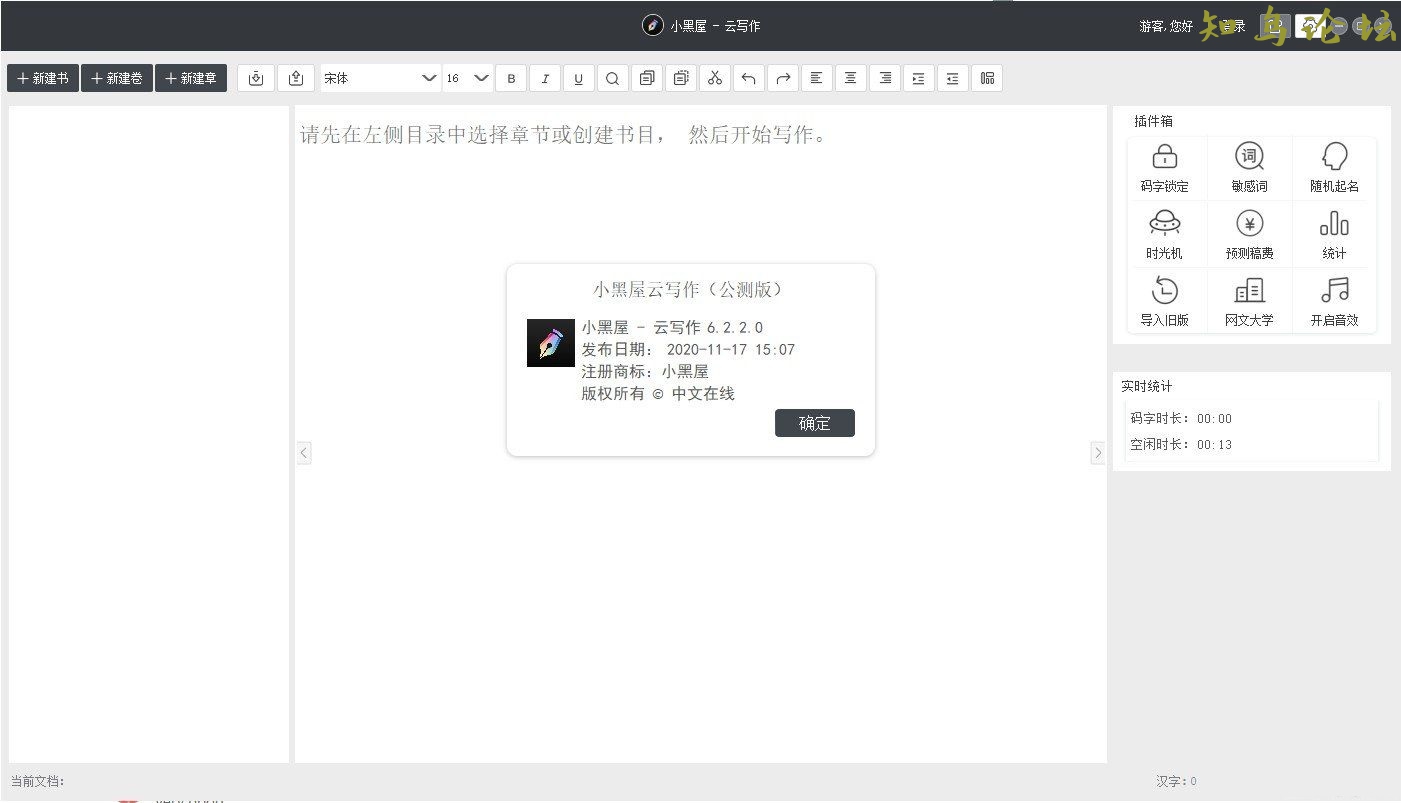Click the scissors cut icon
This screenshot has height=803, width=1401.
click(715, 78)
